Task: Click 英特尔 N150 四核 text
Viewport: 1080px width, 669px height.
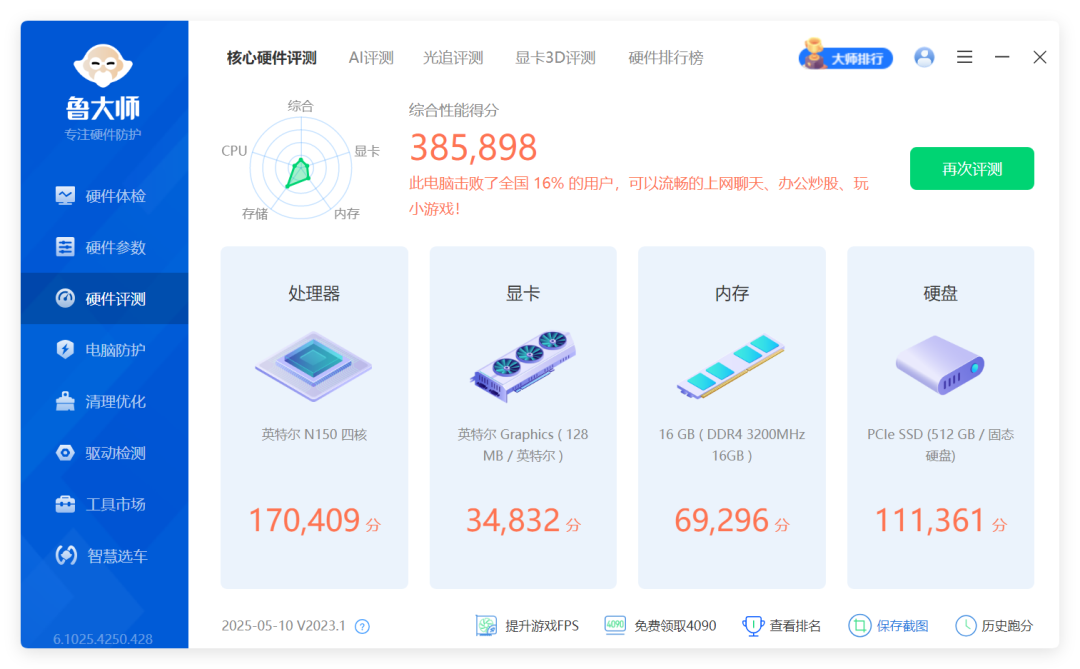Action: 314,435
